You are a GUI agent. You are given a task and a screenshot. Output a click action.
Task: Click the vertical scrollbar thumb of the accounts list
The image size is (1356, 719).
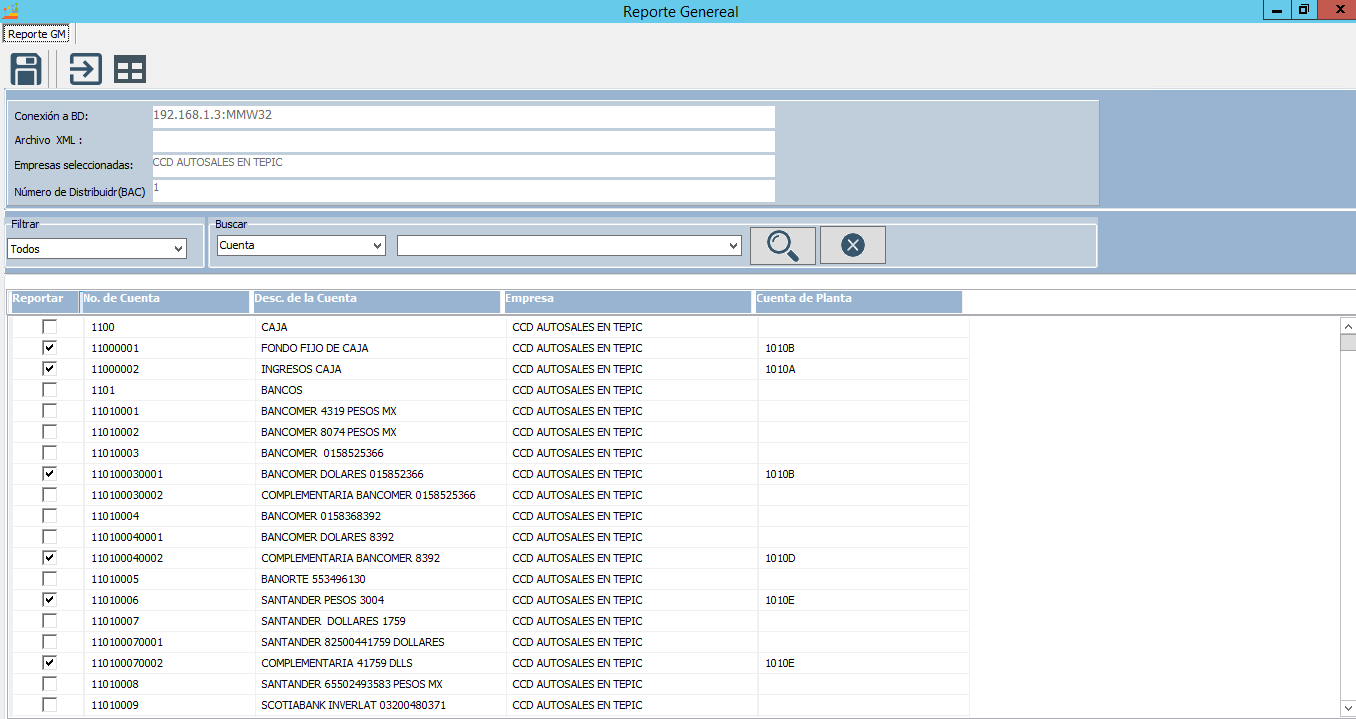click(x=1348, y=343)
